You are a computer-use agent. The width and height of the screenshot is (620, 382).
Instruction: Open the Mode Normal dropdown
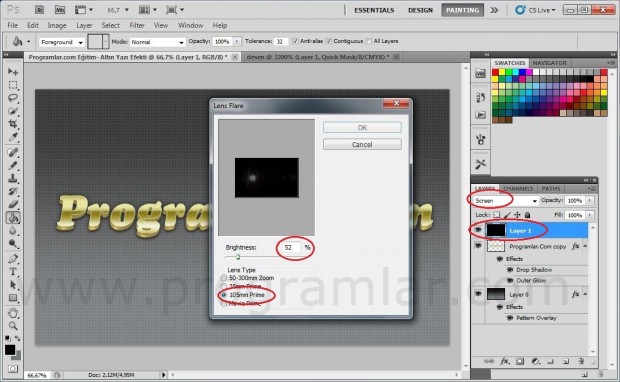point(158,42)
